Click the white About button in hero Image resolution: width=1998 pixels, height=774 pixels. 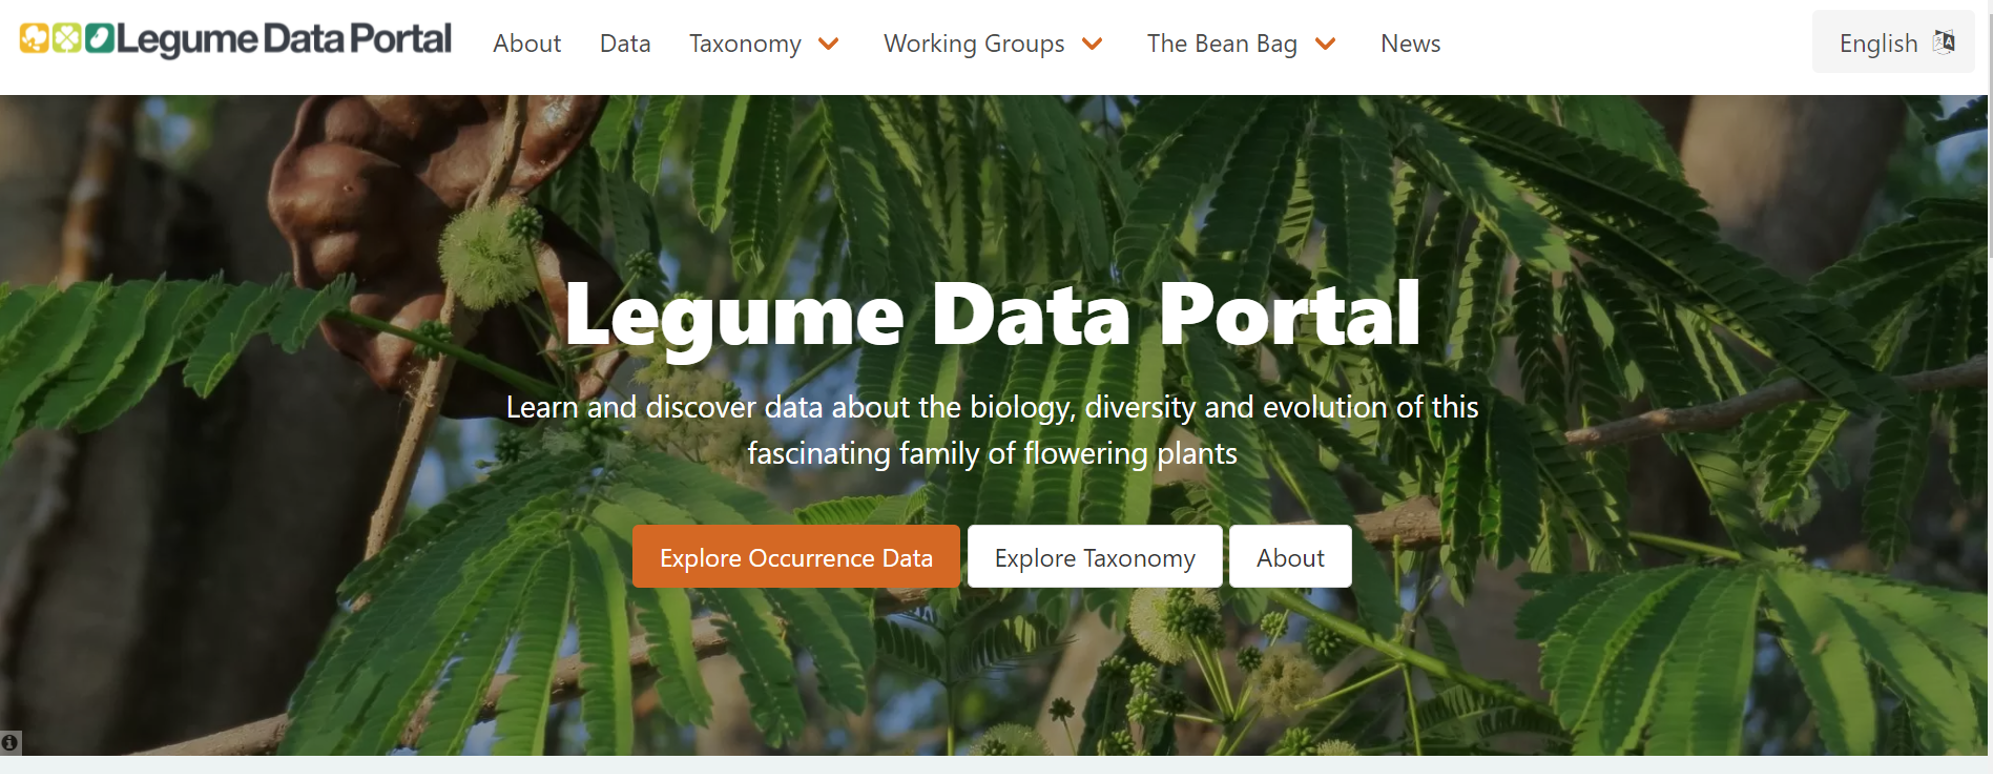pyautogui.click(x=1290, y=557)
